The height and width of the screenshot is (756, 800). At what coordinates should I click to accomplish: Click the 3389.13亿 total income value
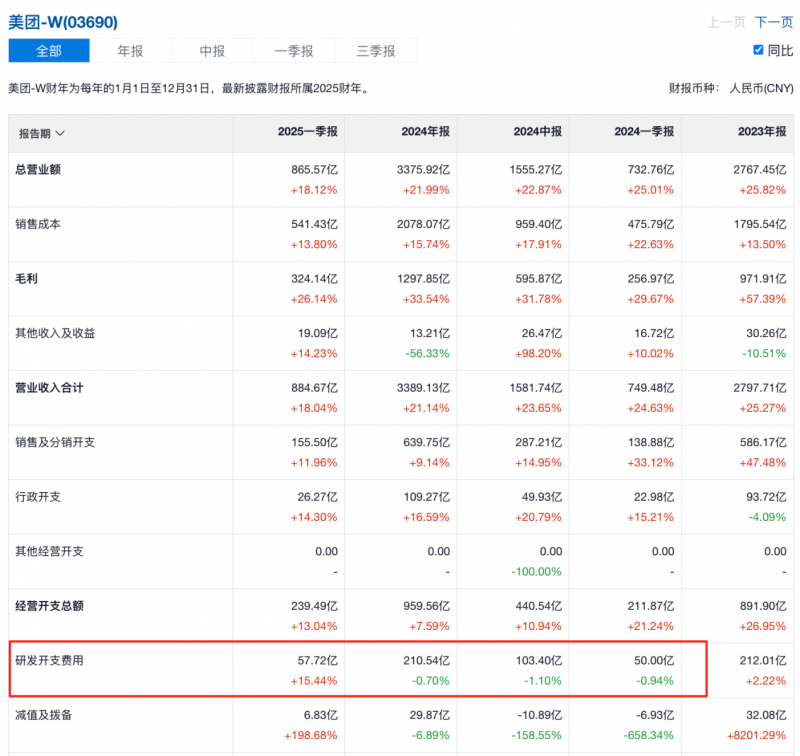point(423,388)
